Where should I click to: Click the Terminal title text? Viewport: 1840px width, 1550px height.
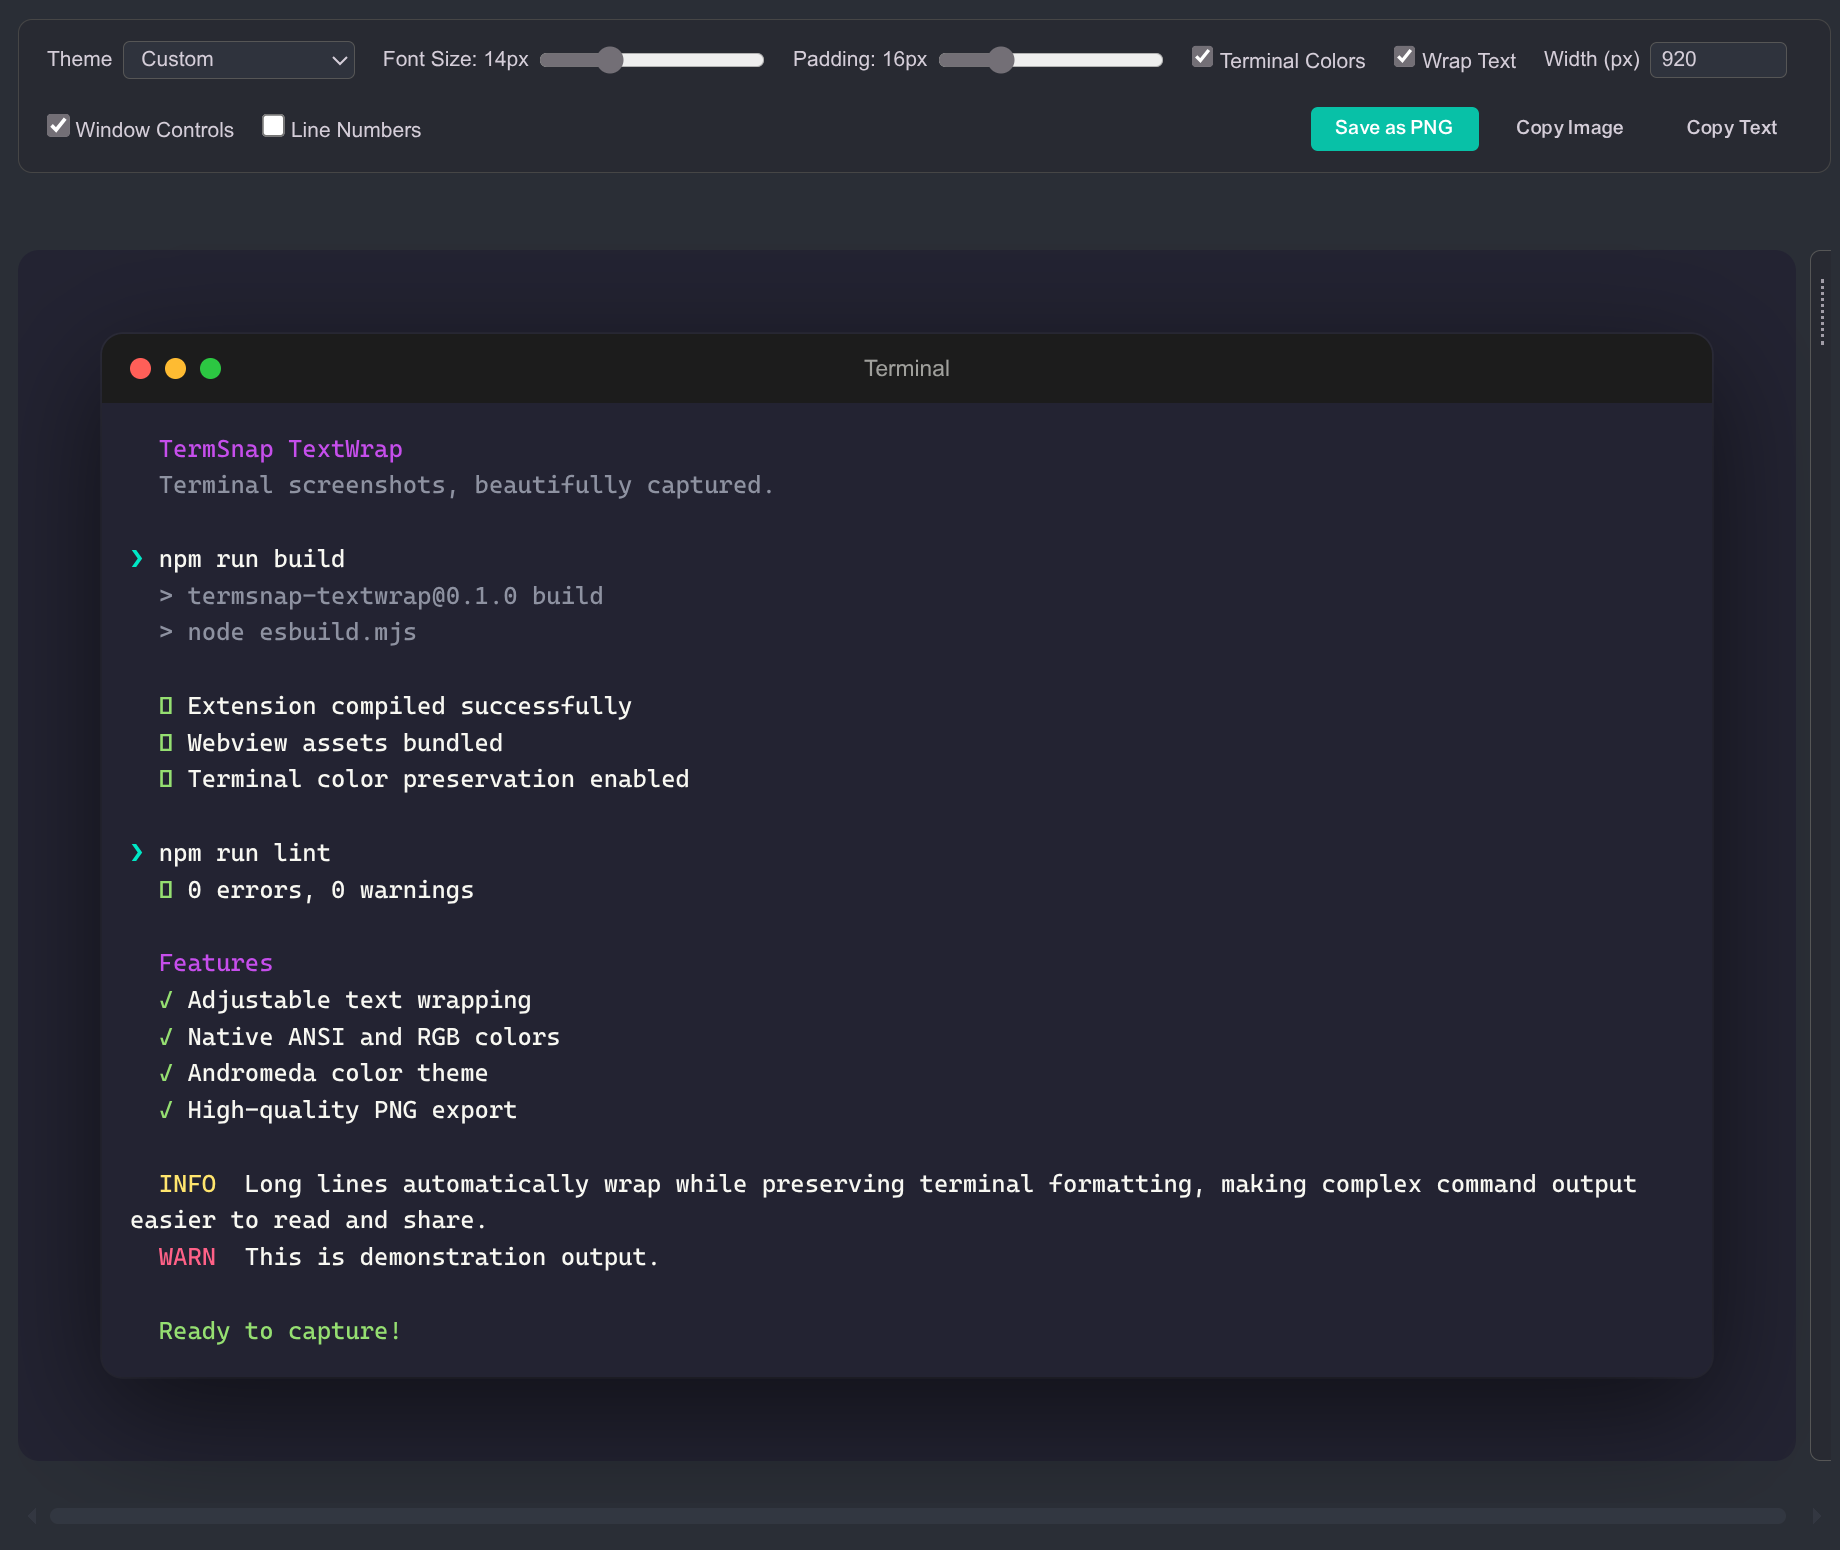907,369
